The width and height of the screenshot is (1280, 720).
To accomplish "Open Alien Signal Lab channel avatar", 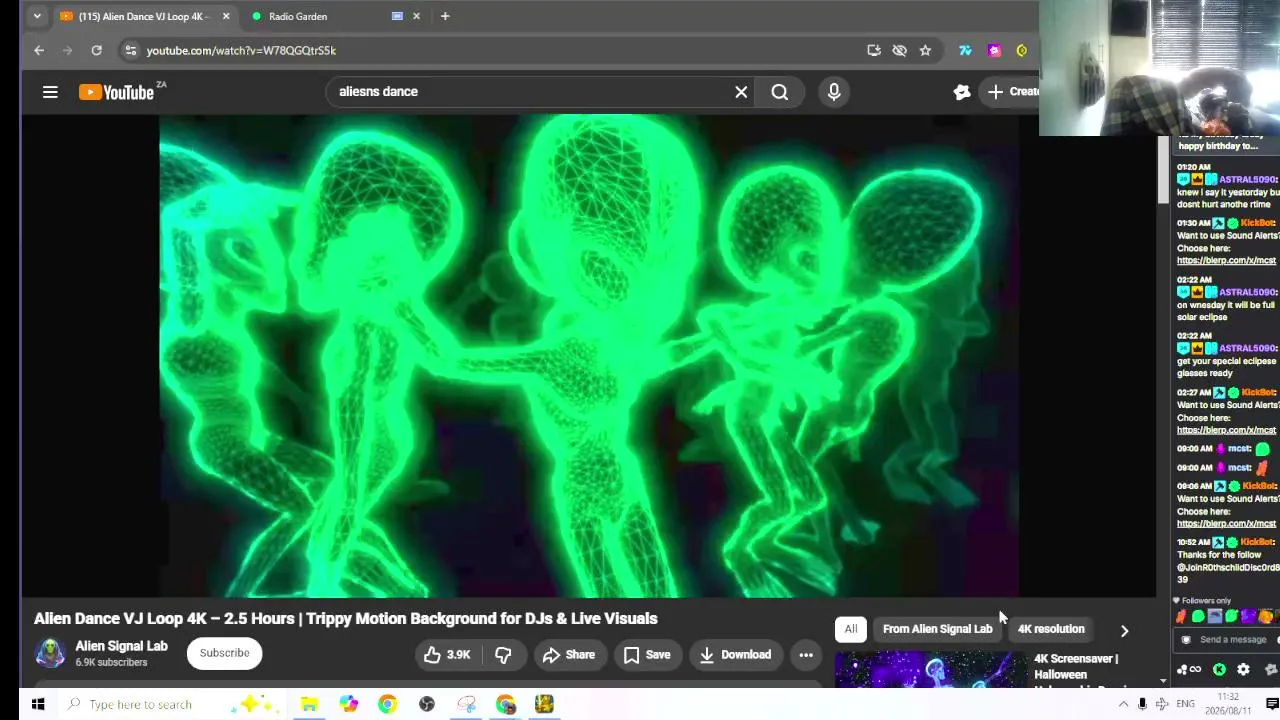I will [50, 653].
